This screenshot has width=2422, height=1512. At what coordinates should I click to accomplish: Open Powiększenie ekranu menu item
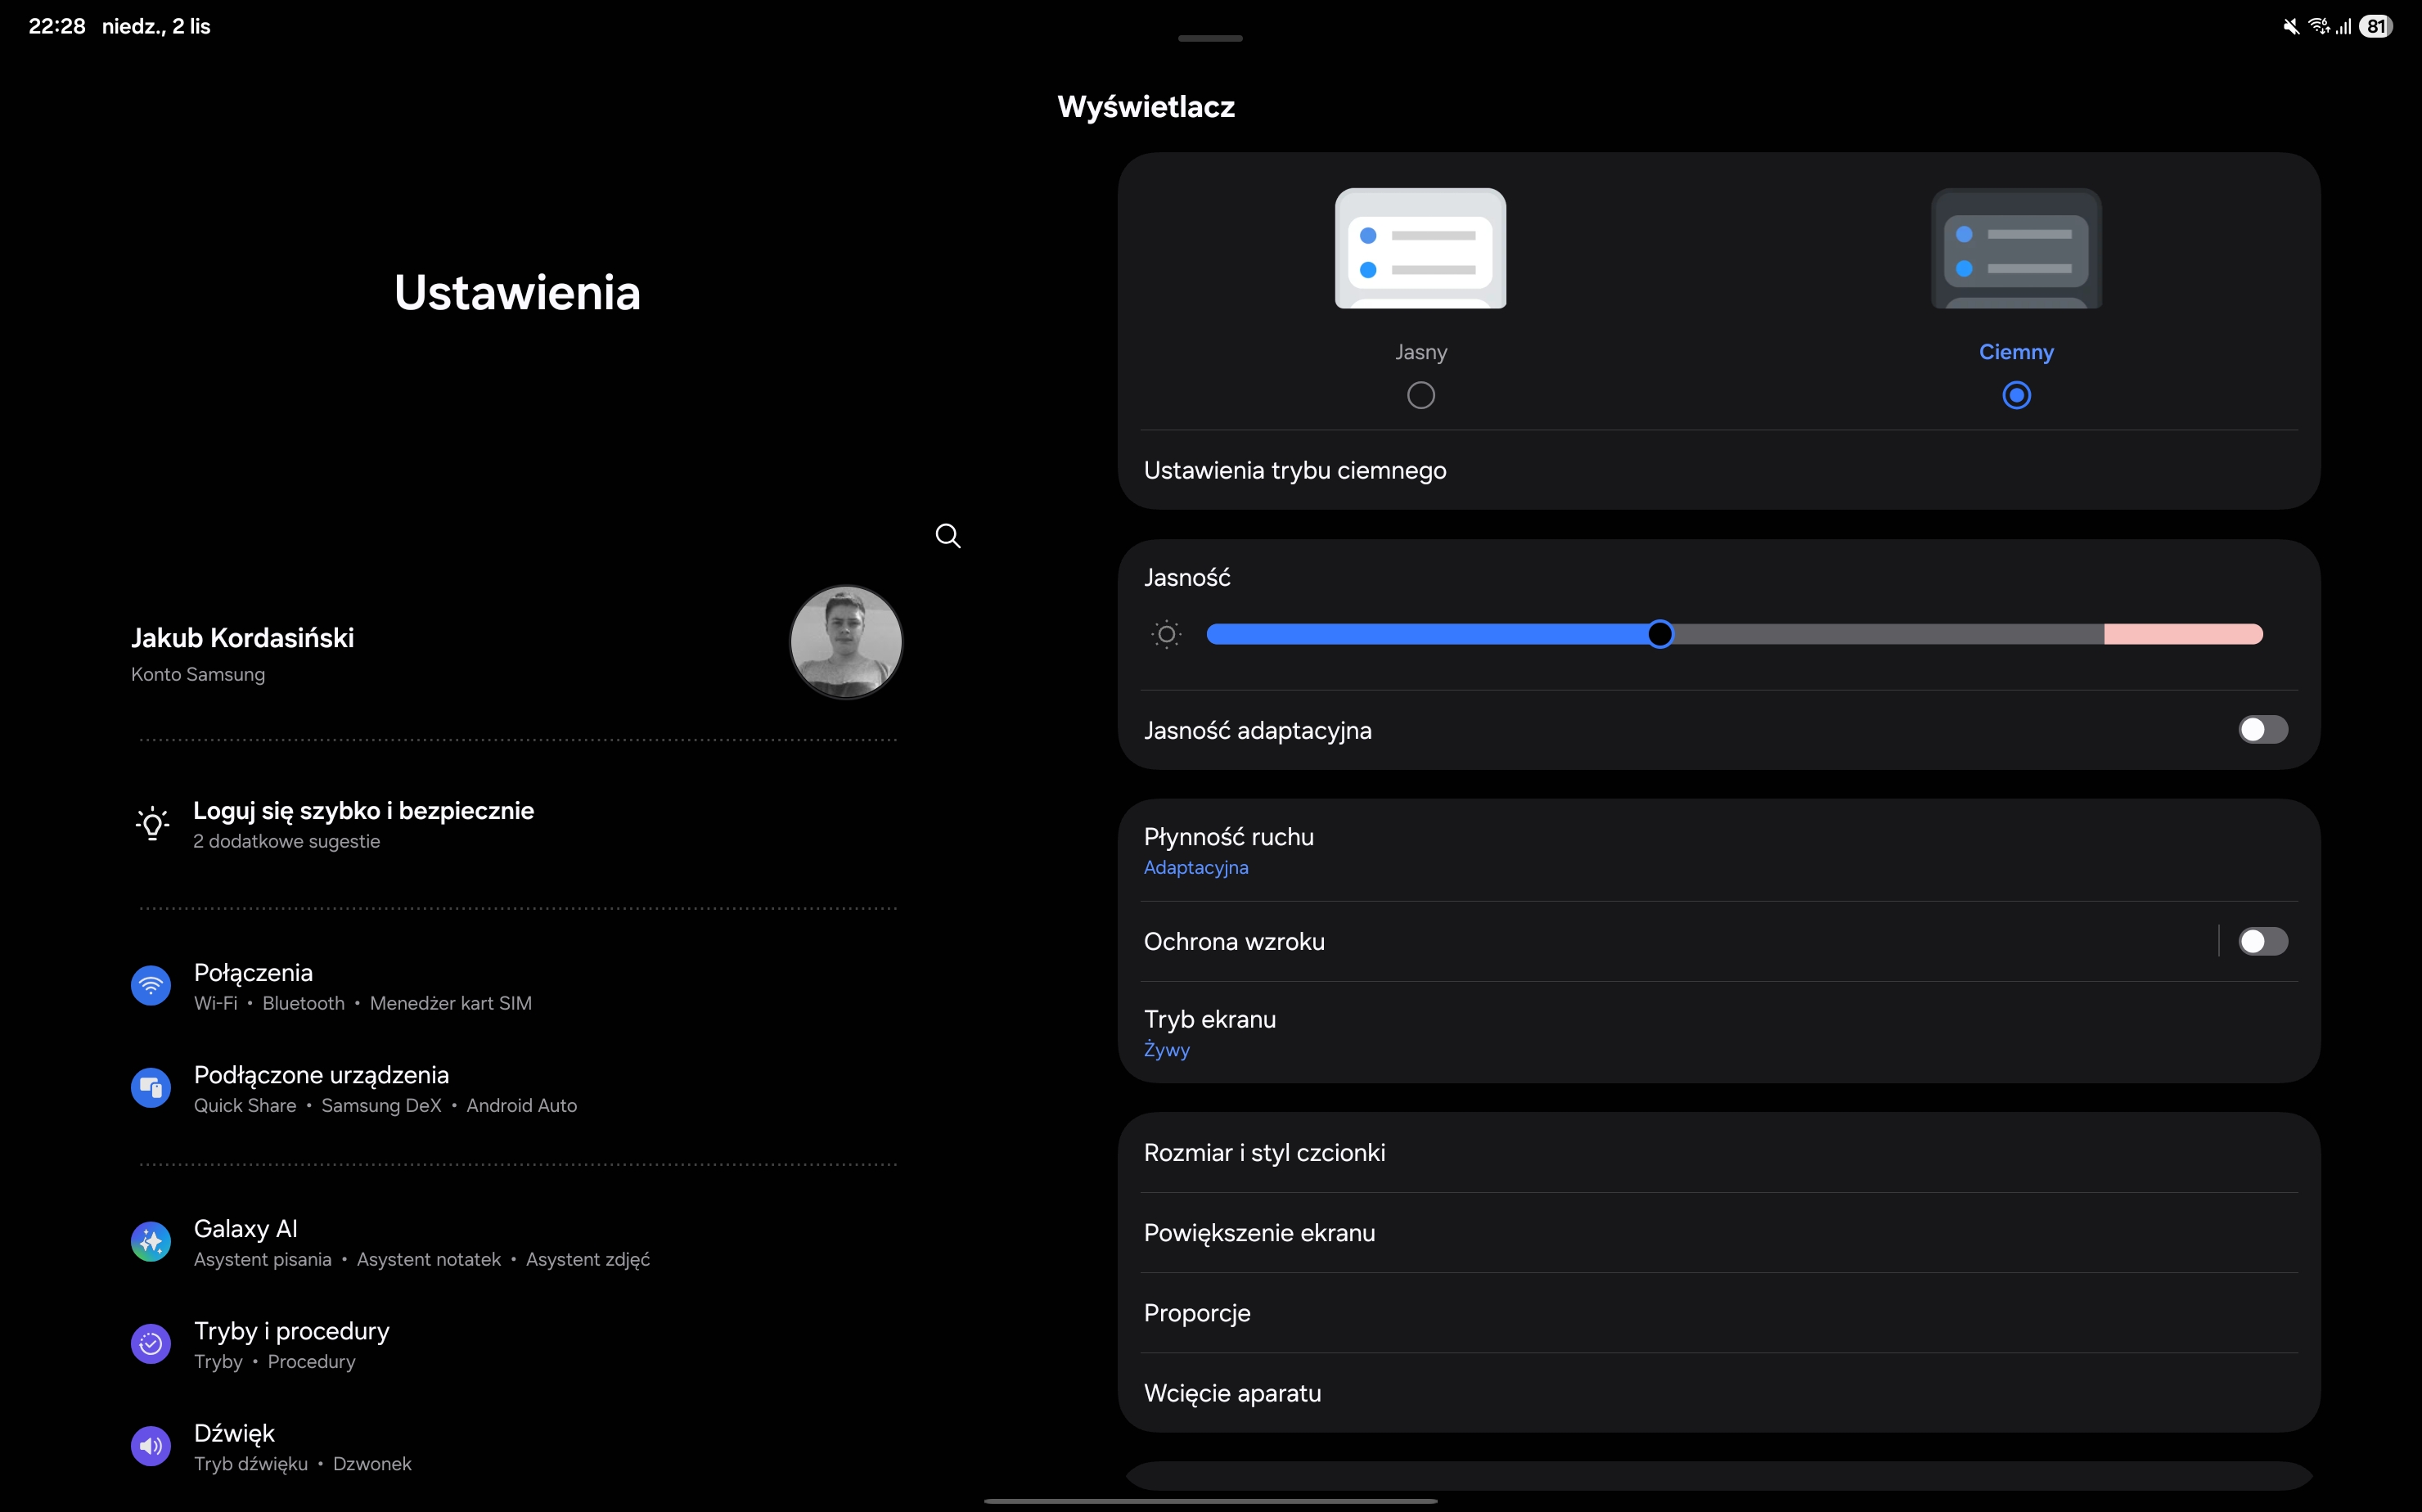pos(1259,1233)
